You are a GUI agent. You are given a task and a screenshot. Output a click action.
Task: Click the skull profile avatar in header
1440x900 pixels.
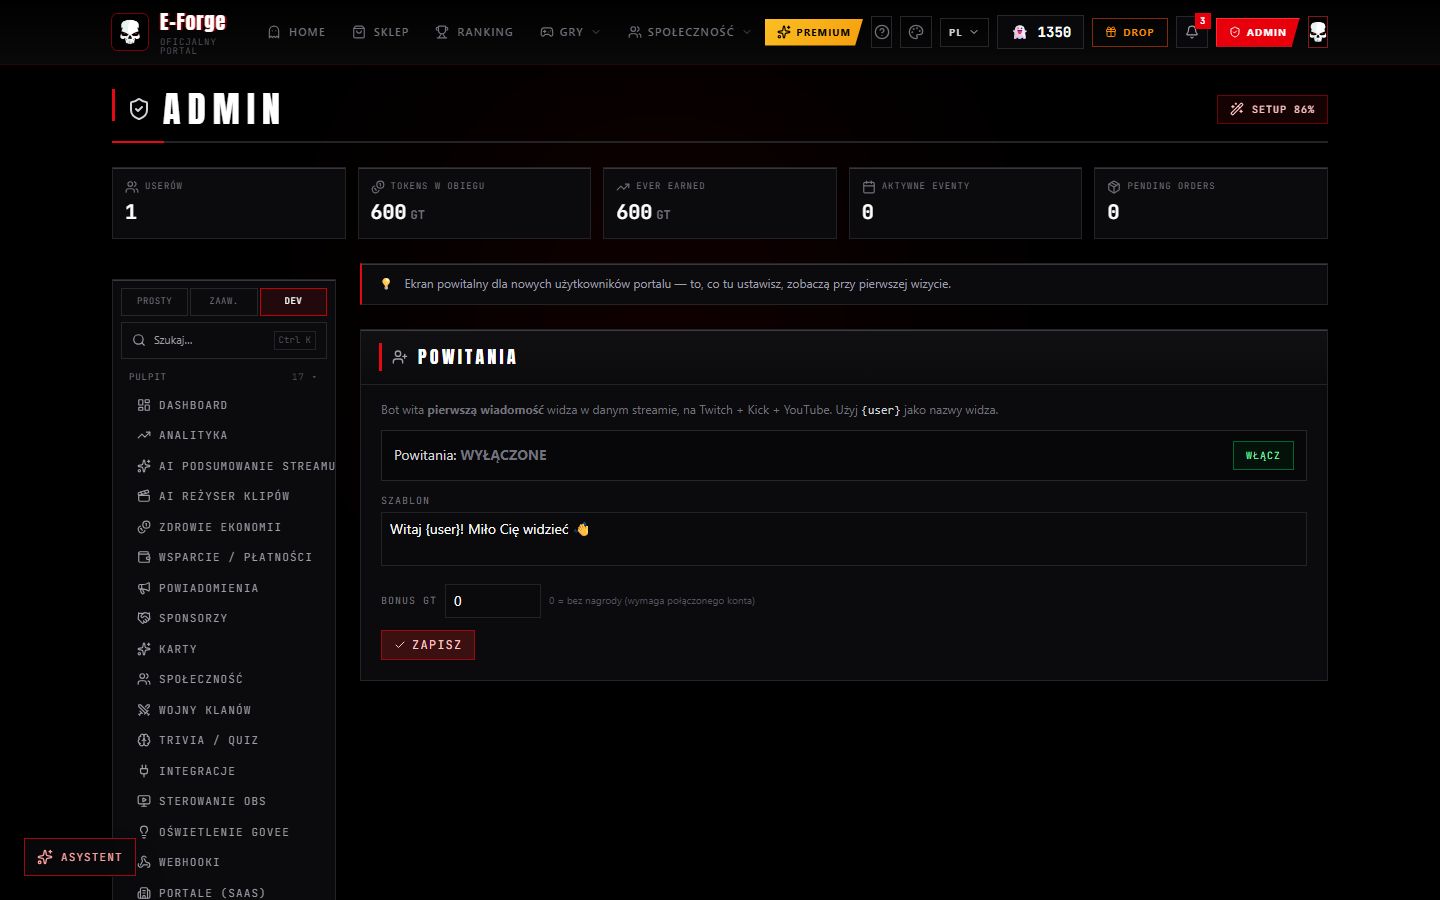pyautogui.click(x=1318, y=32)
